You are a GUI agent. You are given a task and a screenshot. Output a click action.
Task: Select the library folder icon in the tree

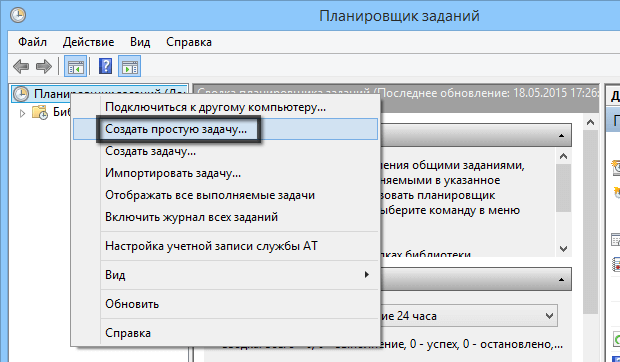click(40, 113)
